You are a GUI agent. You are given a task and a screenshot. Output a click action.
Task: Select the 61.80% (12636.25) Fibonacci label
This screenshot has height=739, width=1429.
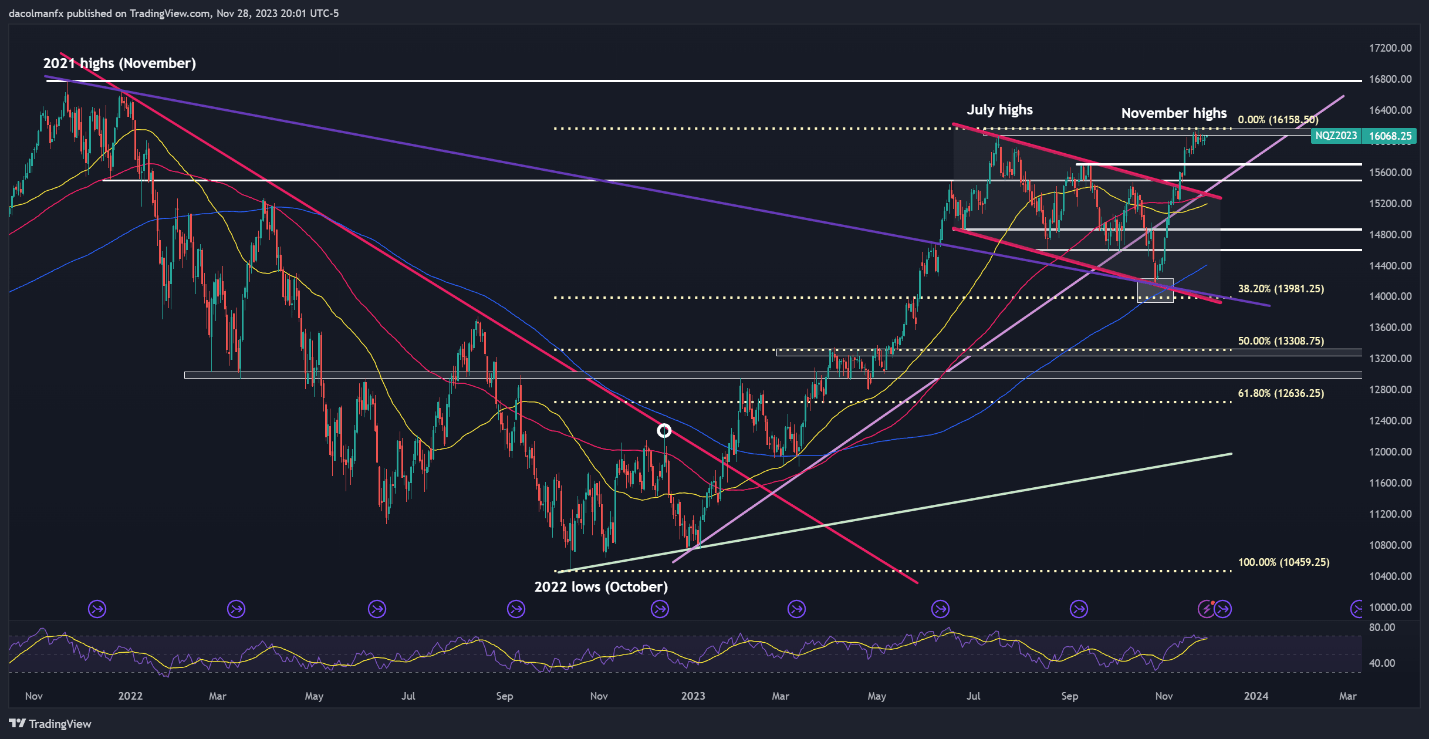click(1281, 394)
